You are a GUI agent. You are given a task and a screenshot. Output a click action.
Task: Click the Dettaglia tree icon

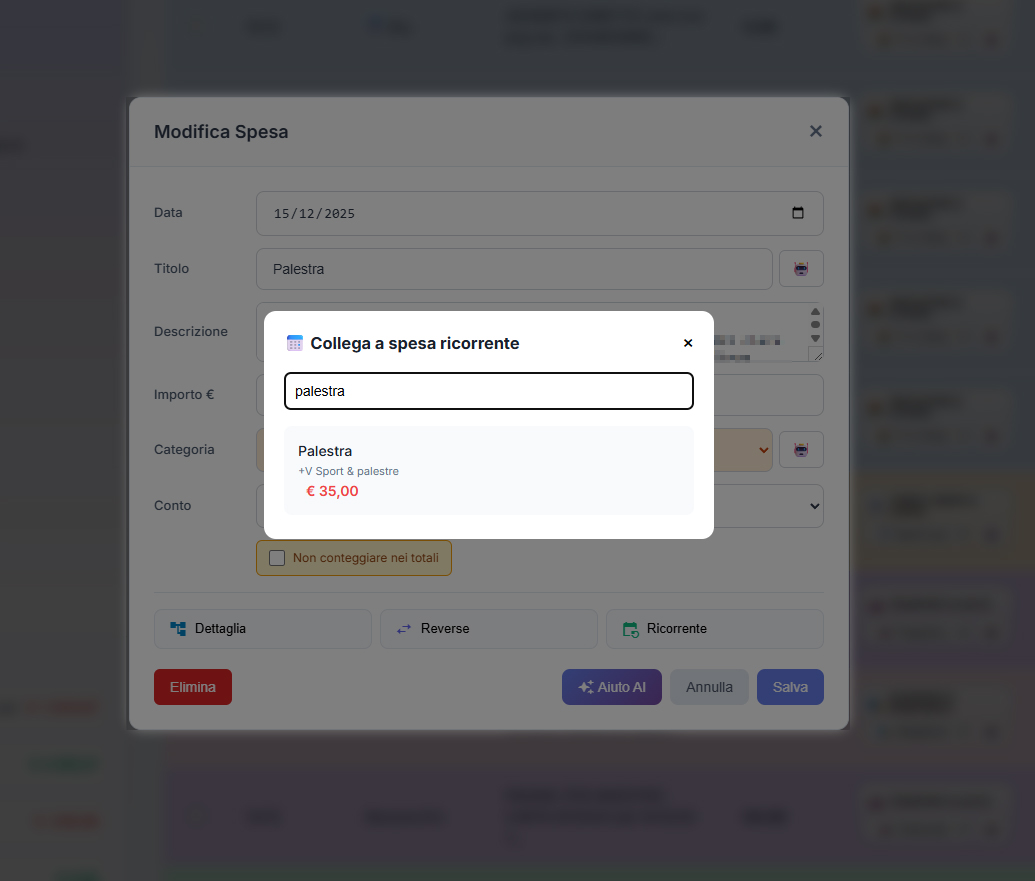point(178,629)
